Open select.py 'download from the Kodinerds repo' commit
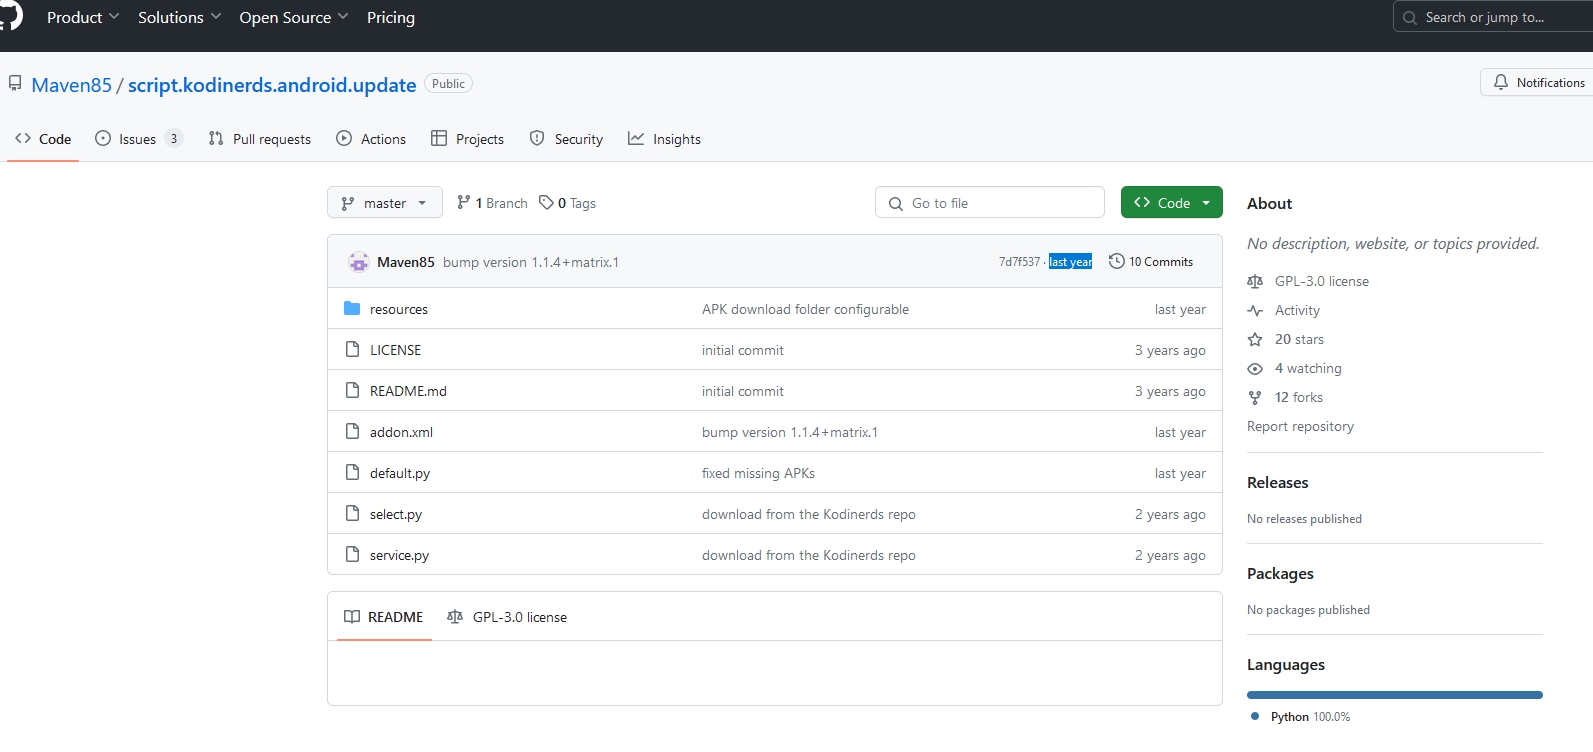This screenshot has width=1593, height=752. click(x=808, y=514)
